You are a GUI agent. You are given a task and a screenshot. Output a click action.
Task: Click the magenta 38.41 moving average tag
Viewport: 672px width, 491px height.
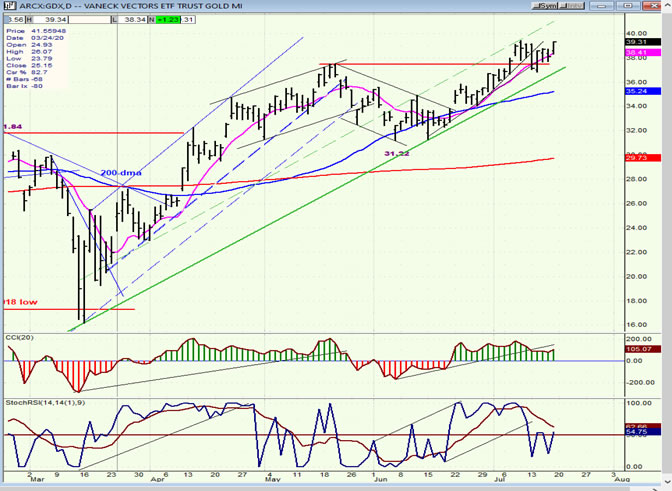pyautogui.click(x=637, y=52)
